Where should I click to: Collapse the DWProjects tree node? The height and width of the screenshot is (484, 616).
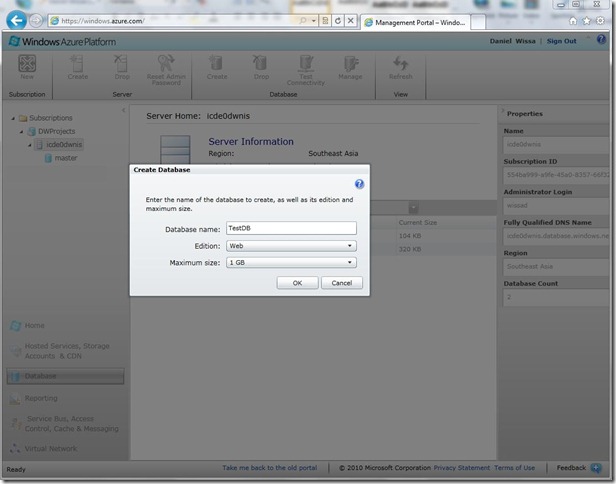22,131
